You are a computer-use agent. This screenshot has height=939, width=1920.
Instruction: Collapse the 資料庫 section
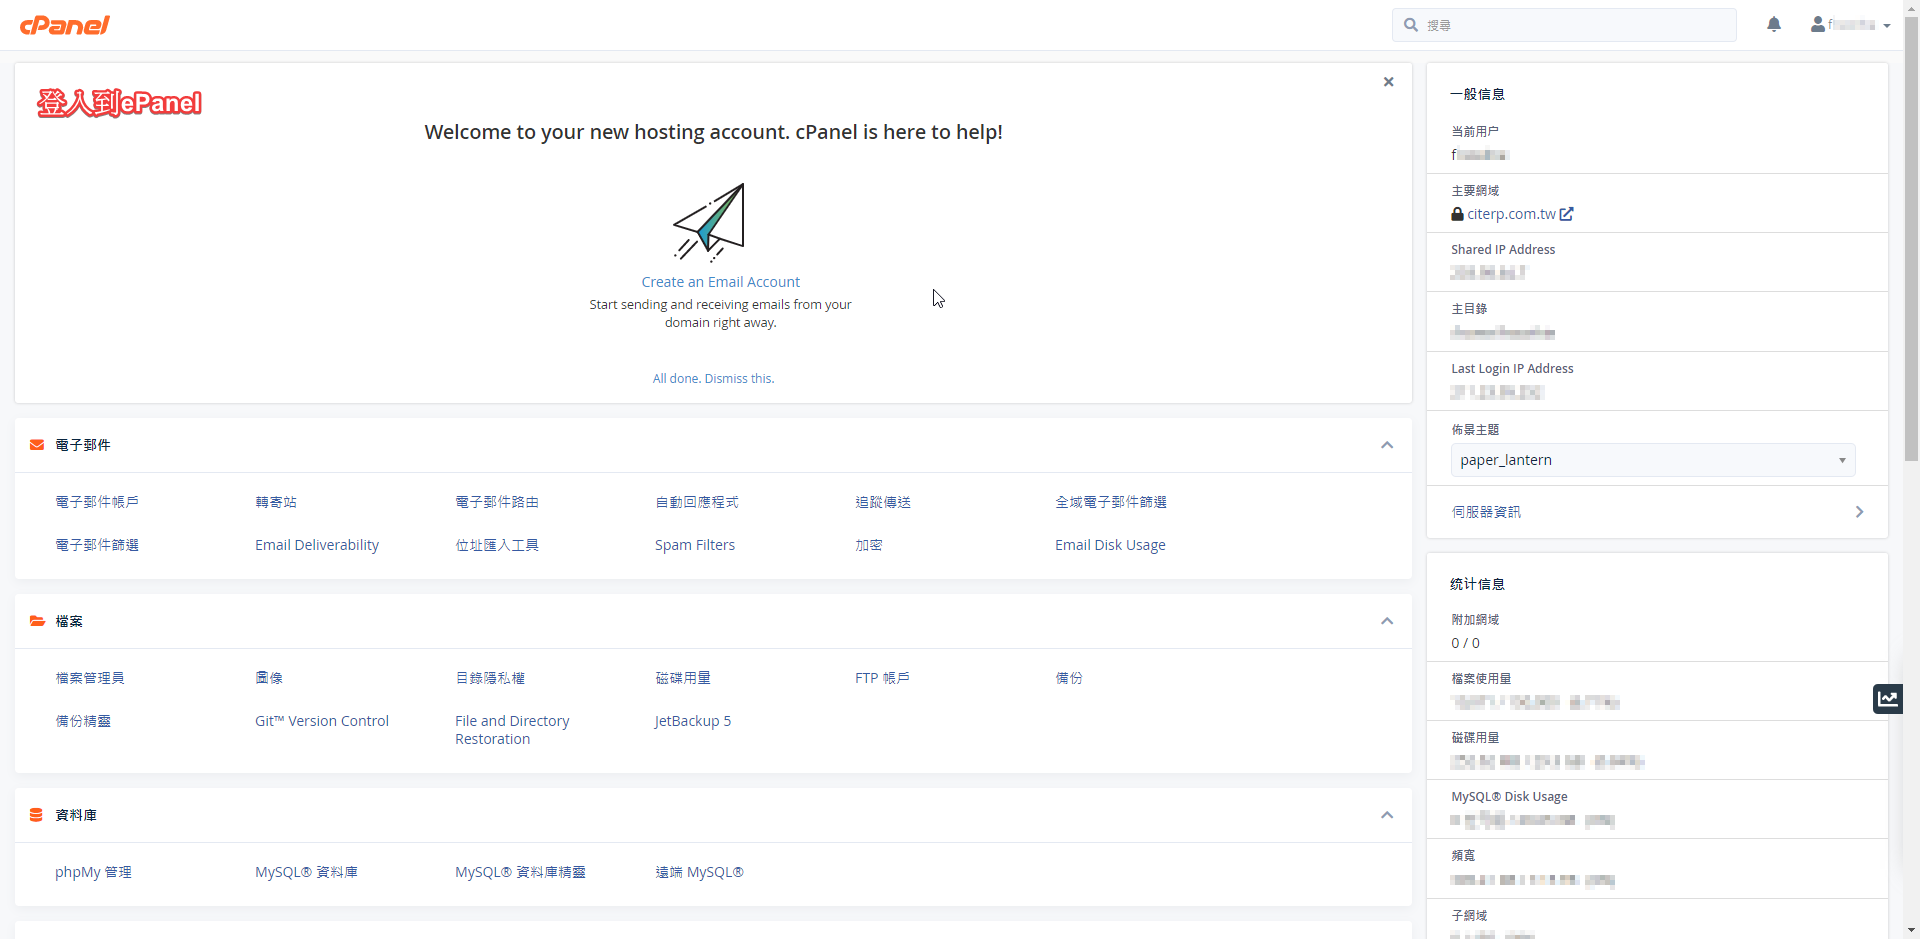tap(1387, 815)
